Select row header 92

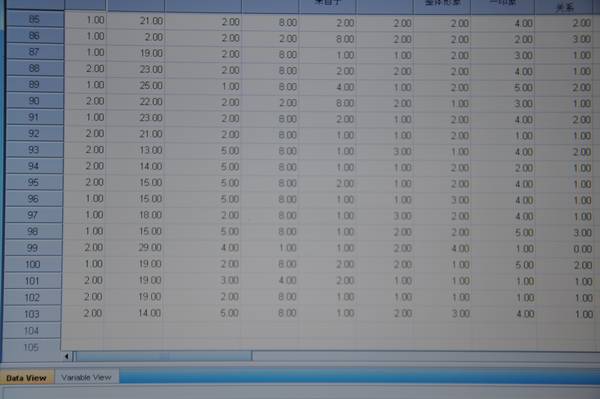tap(34, 133)
